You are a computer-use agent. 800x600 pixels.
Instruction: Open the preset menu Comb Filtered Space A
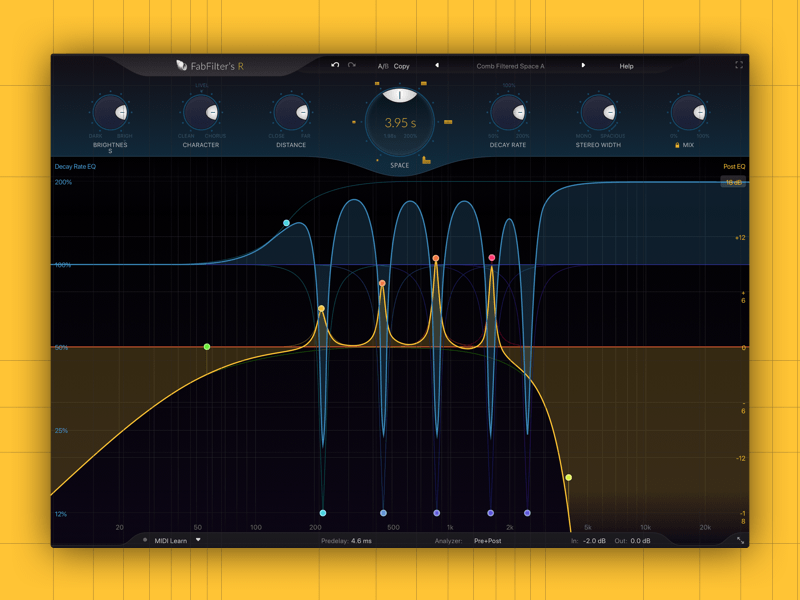point(510,66)
